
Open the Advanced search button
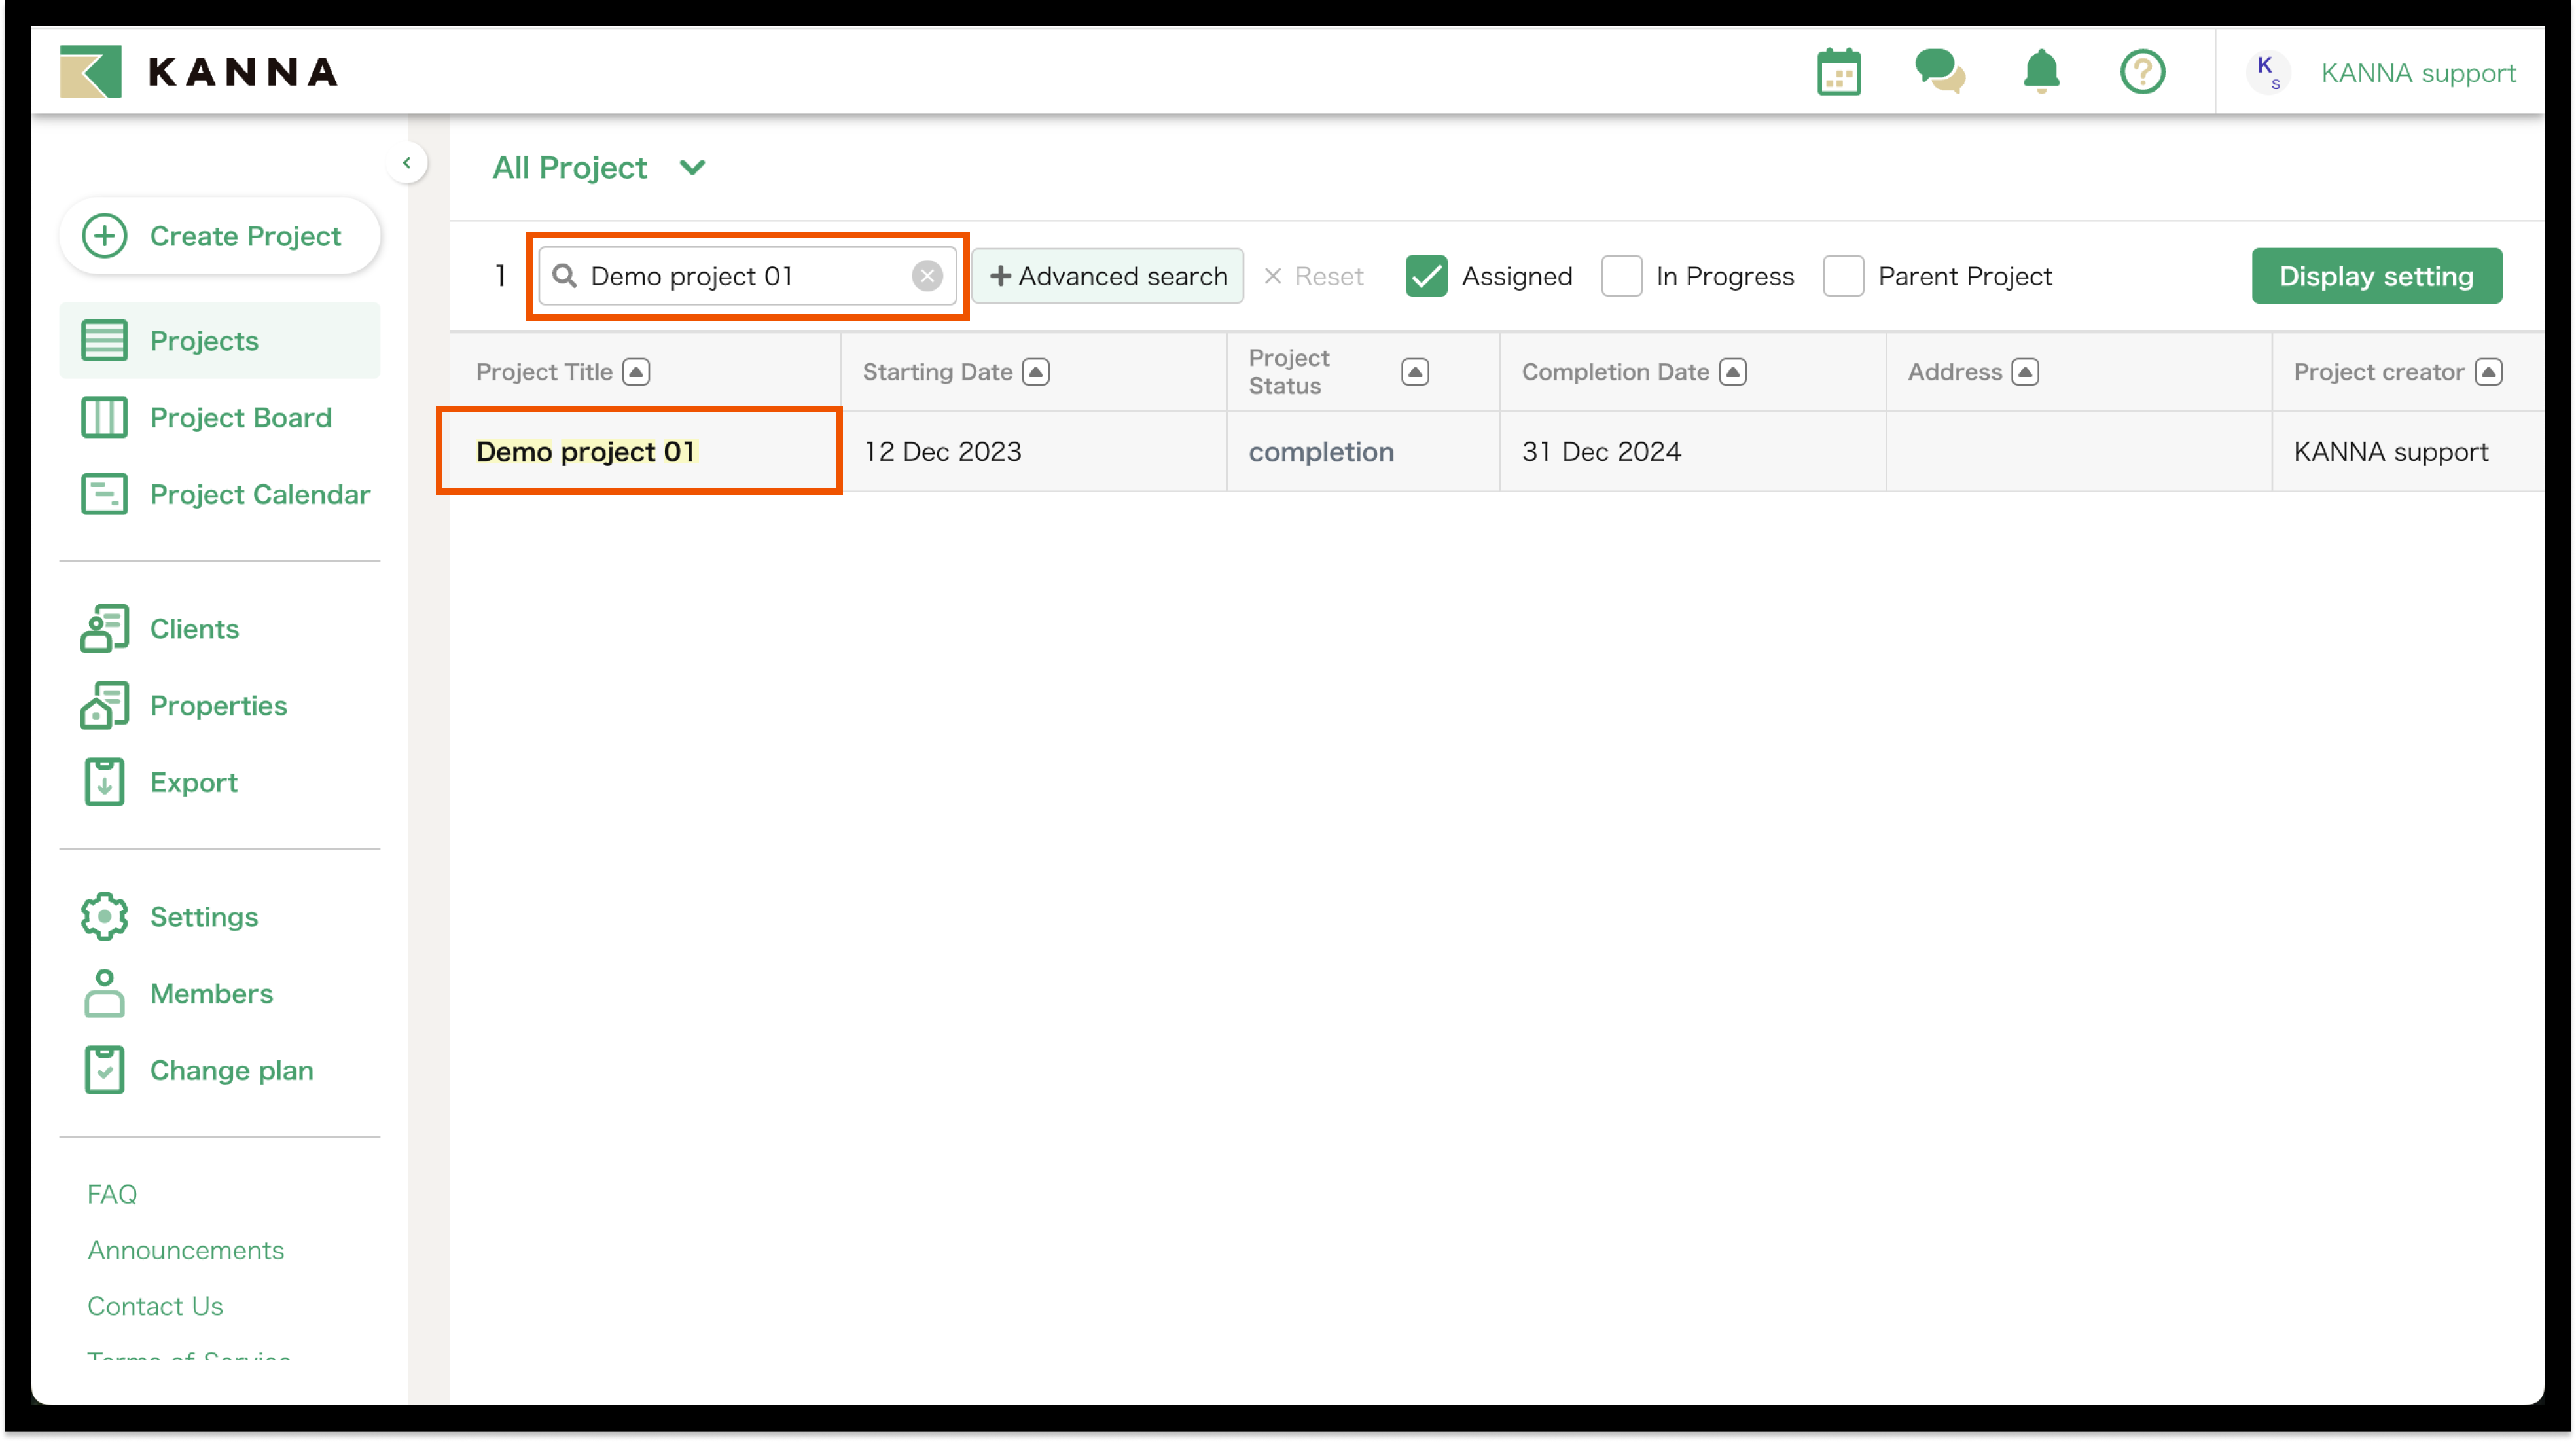(1108, 276)
